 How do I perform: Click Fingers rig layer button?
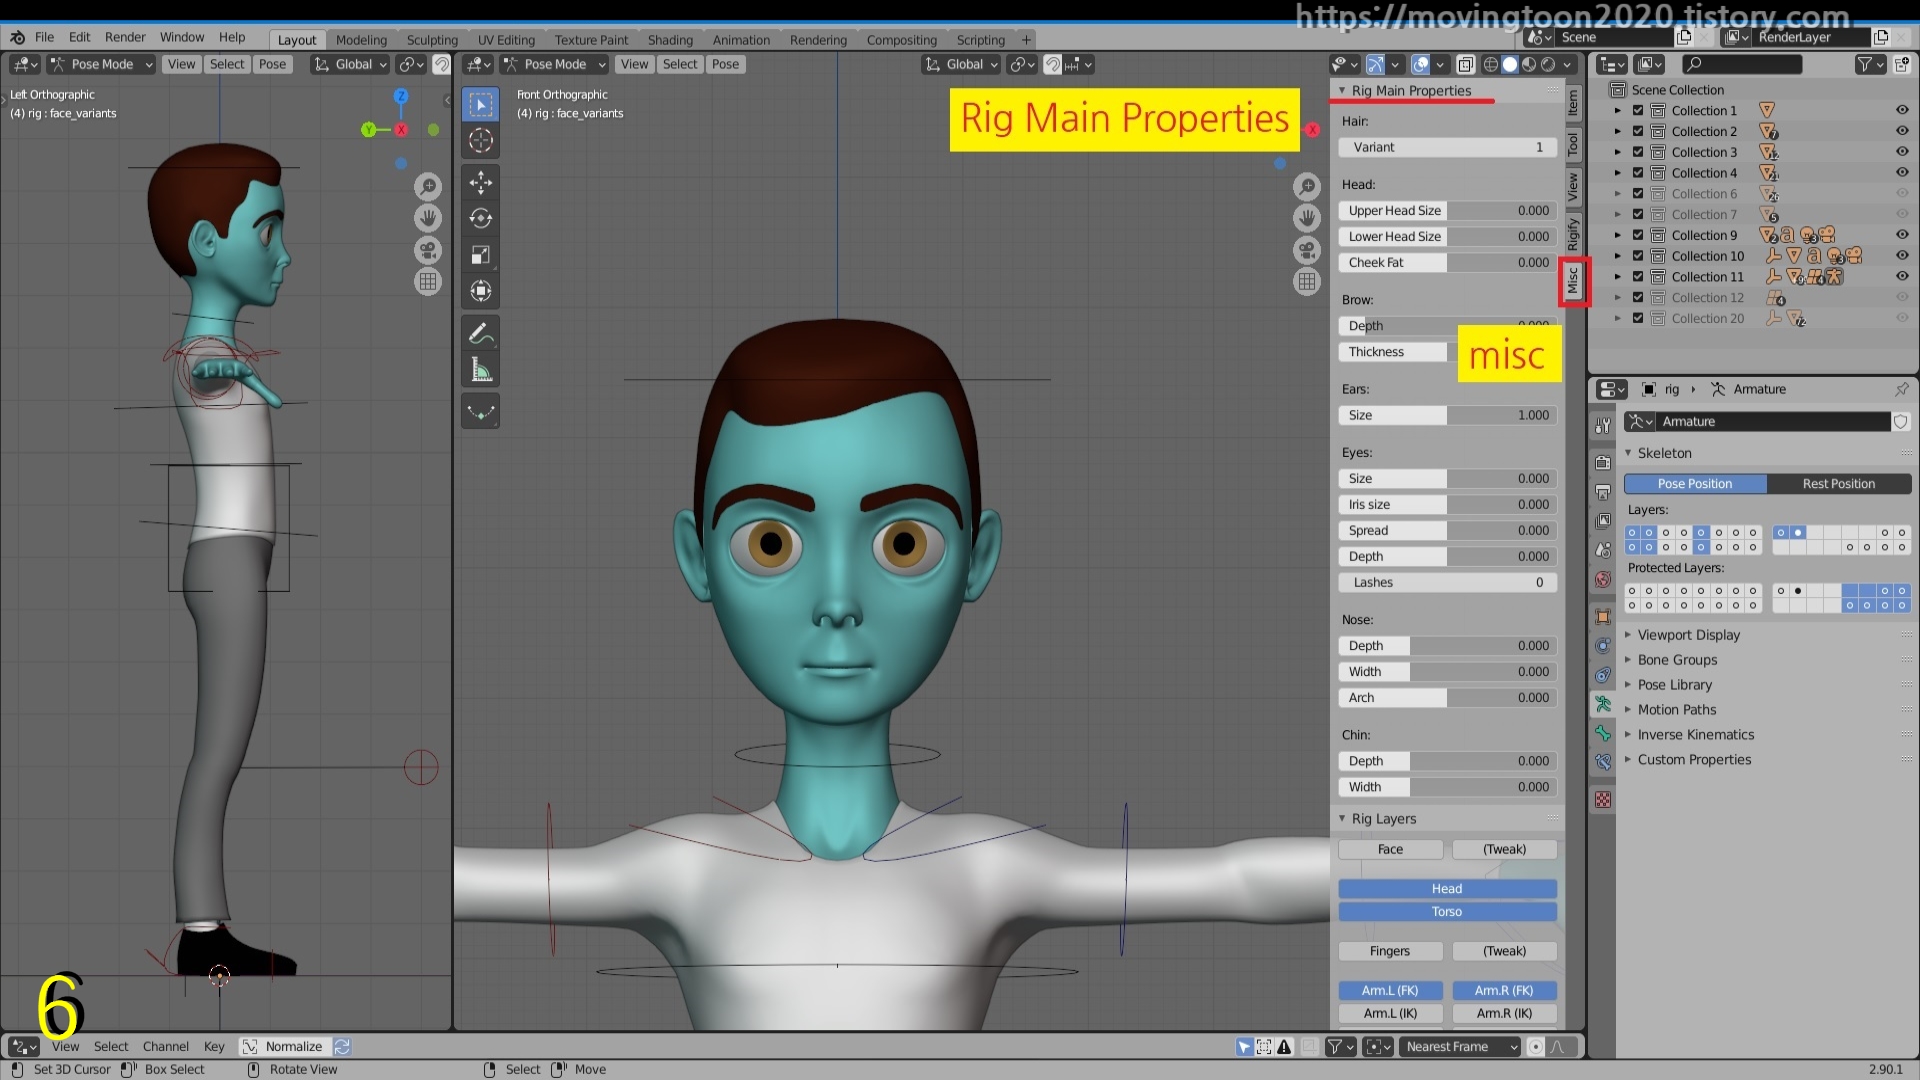(1390, 951)
